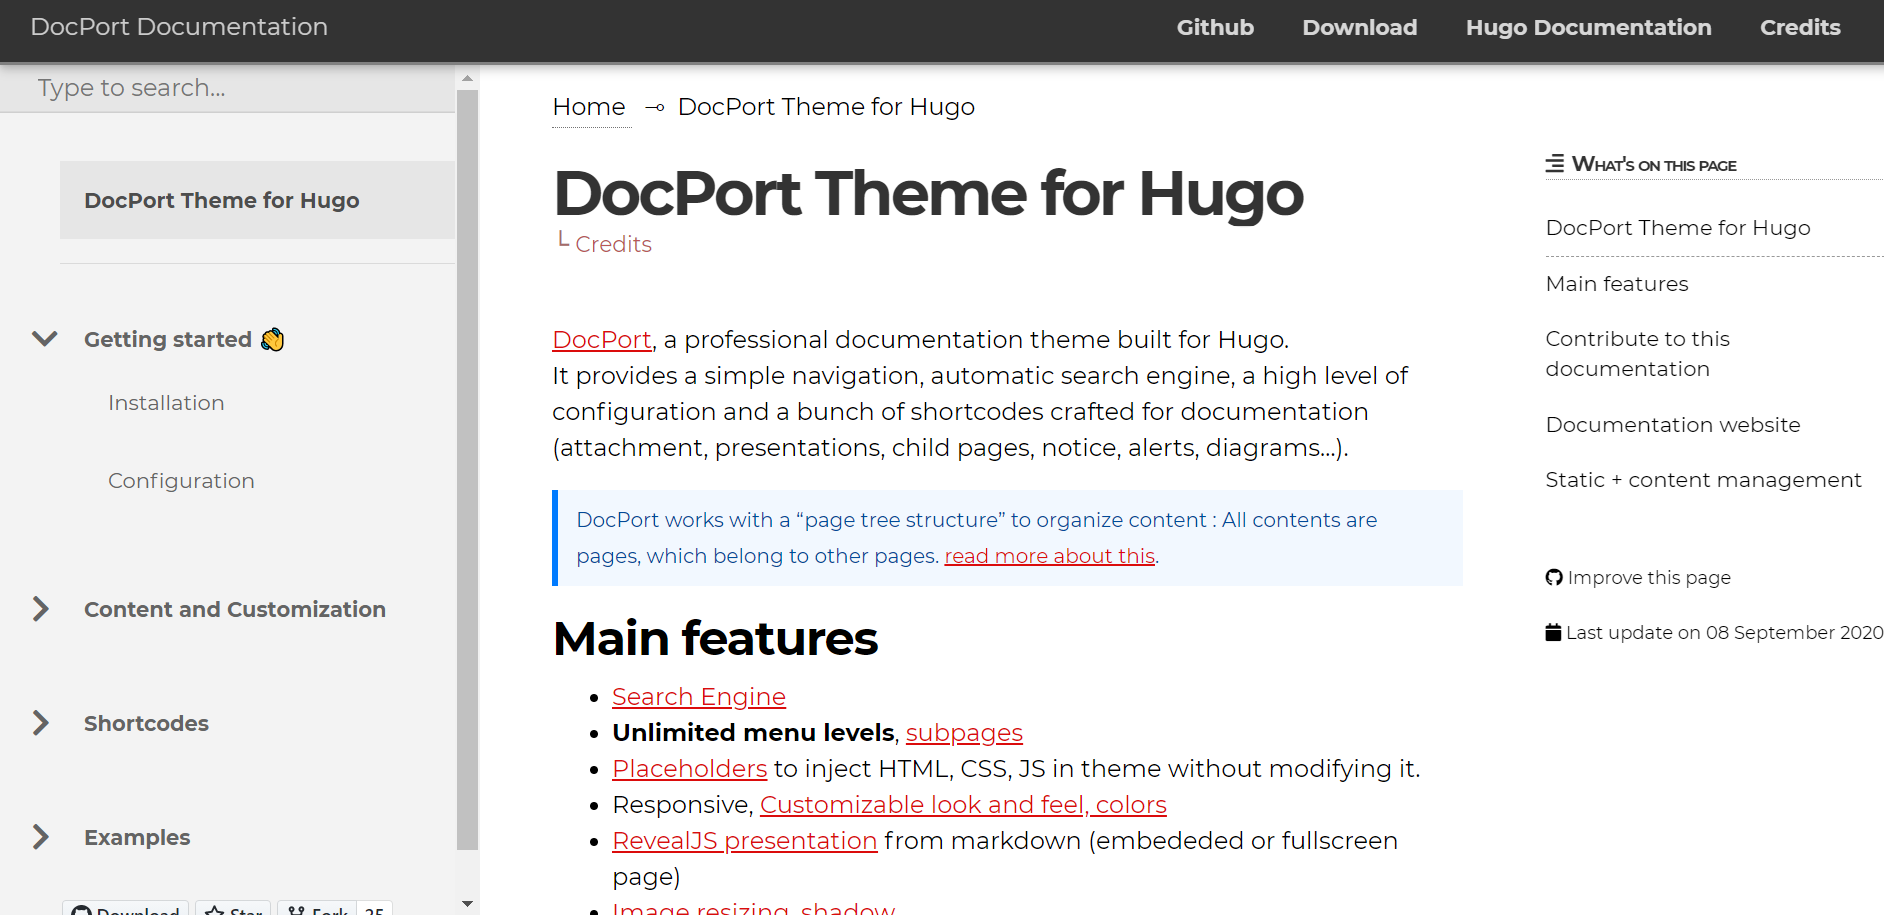
Task: Follow the 'read more about this' link
Action: click(x=1049, y=556)
